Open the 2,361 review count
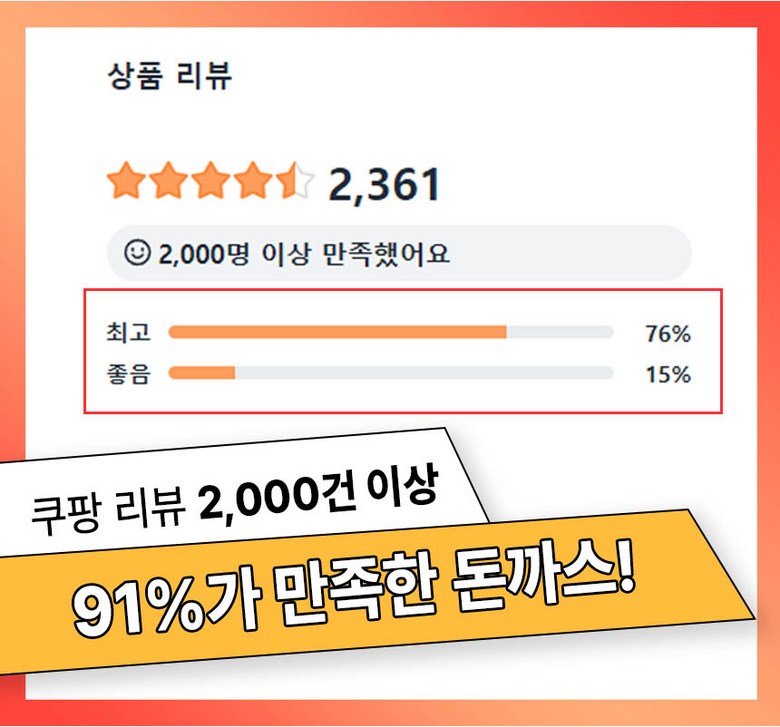780x727 pixels. coord(384,185)
